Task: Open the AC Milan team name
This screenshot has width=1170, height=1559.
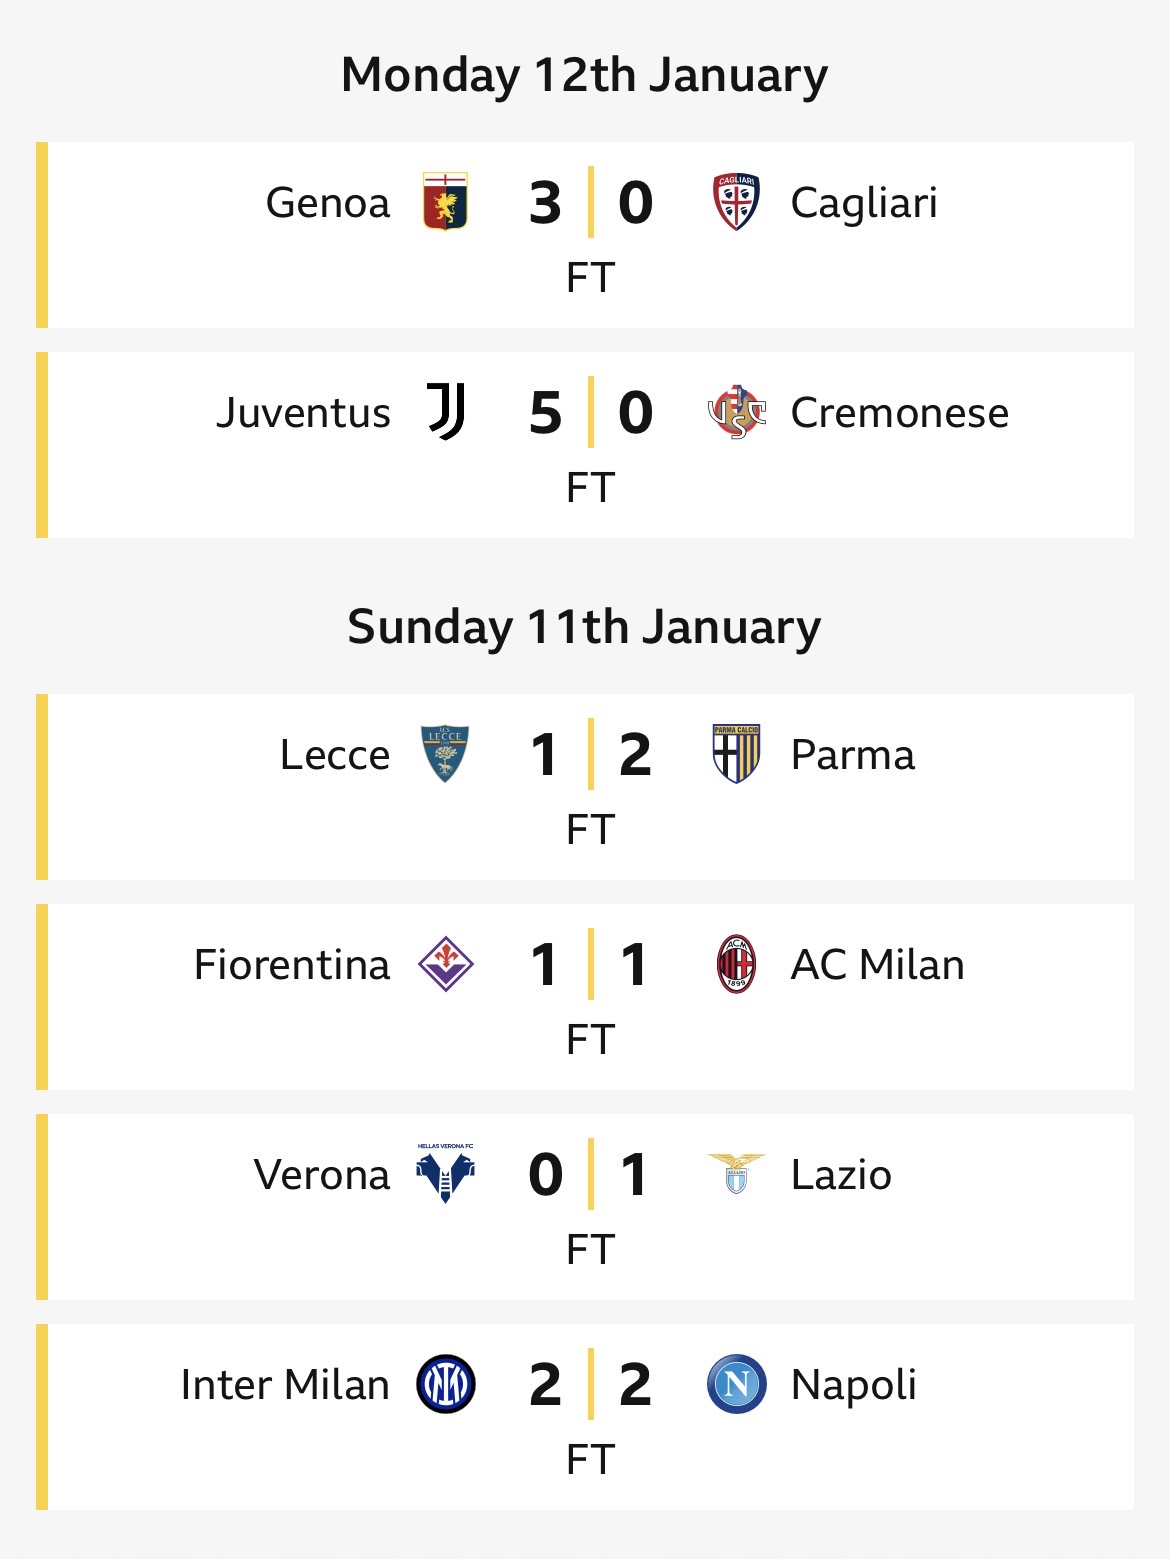Action: click(x=878, y=965)
